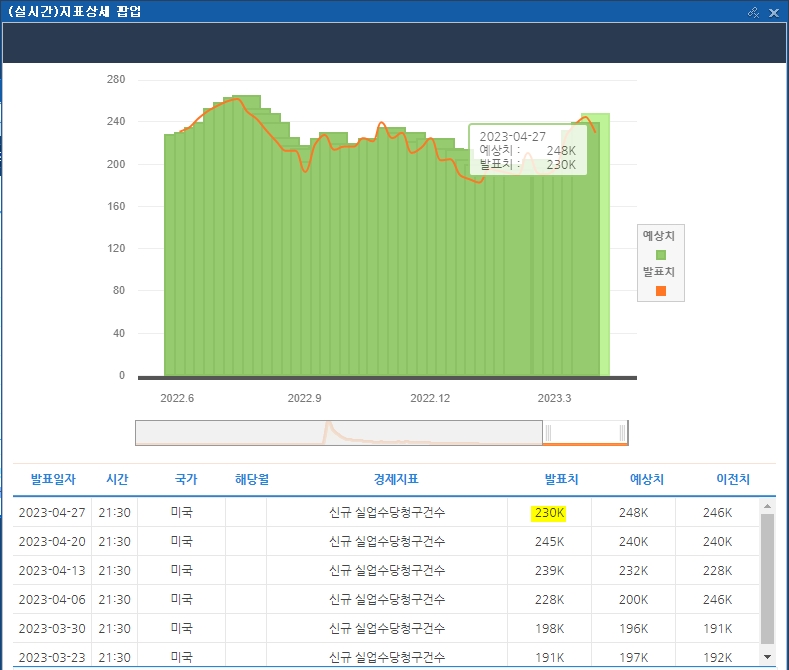
Task: Click the 239K 발표치 cell
Action: click(549, 570)
